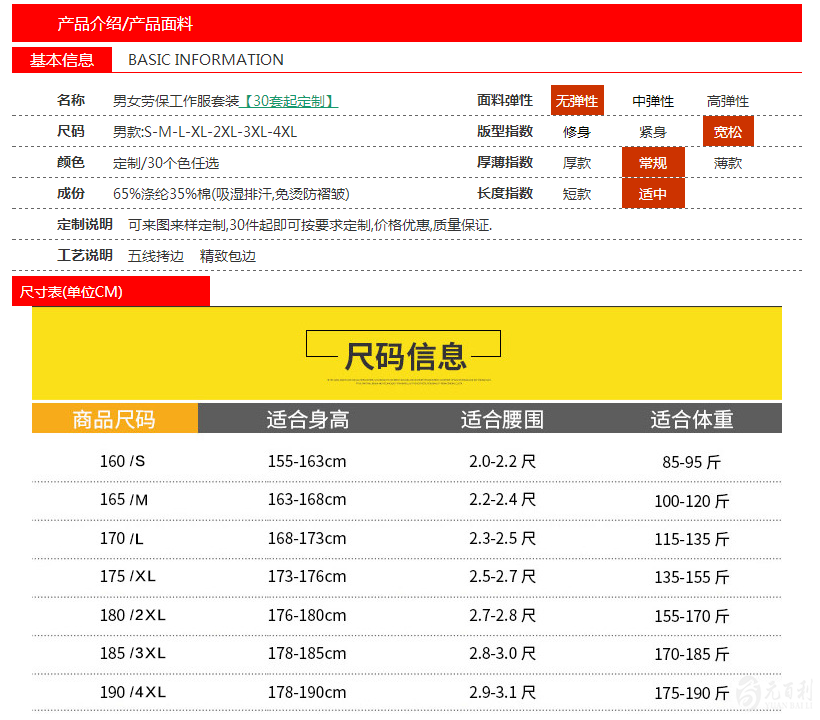
Task: Click the 商品尺码 orange column header
Action: [x=115, y=418]
